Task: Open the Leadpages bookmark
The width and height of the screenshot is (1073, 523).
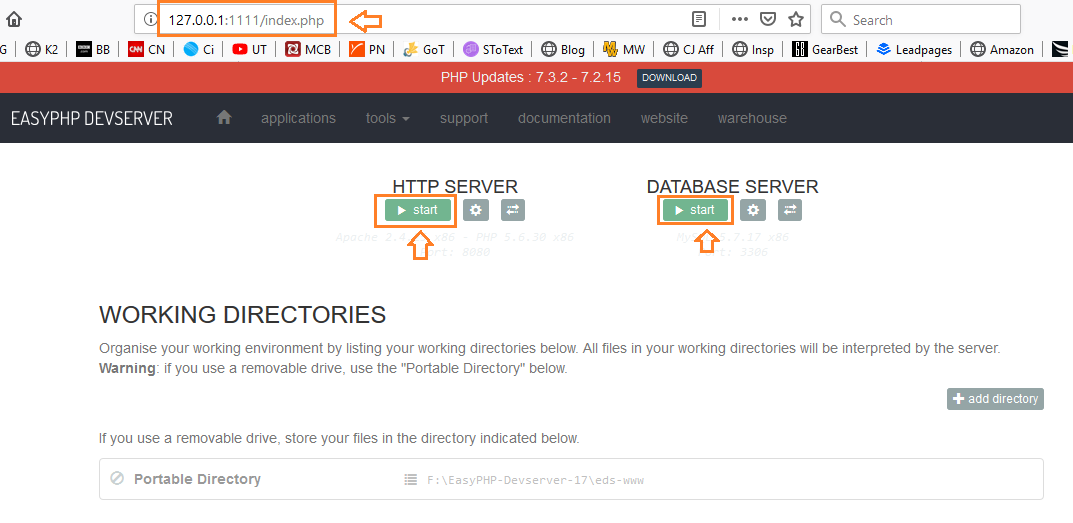Action: pos(915,49)
